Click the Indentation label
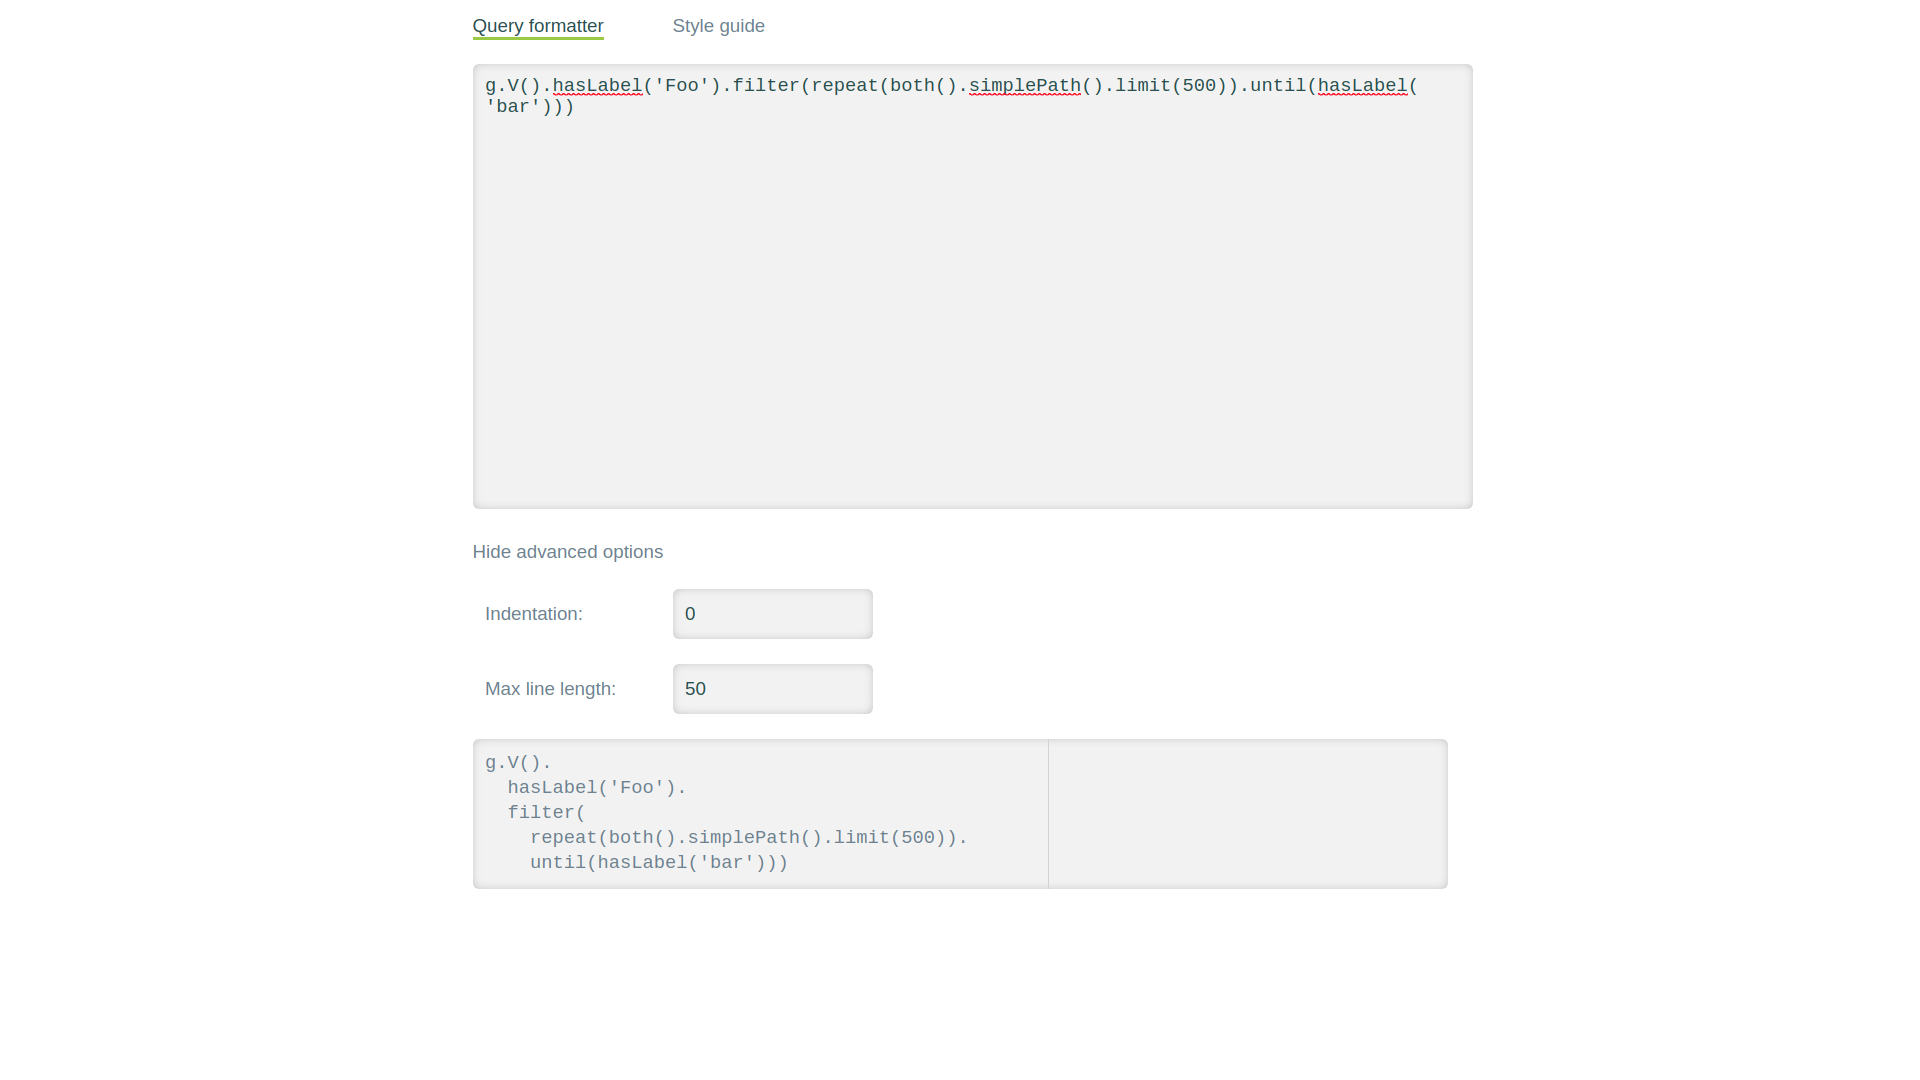 click(533, 614)
